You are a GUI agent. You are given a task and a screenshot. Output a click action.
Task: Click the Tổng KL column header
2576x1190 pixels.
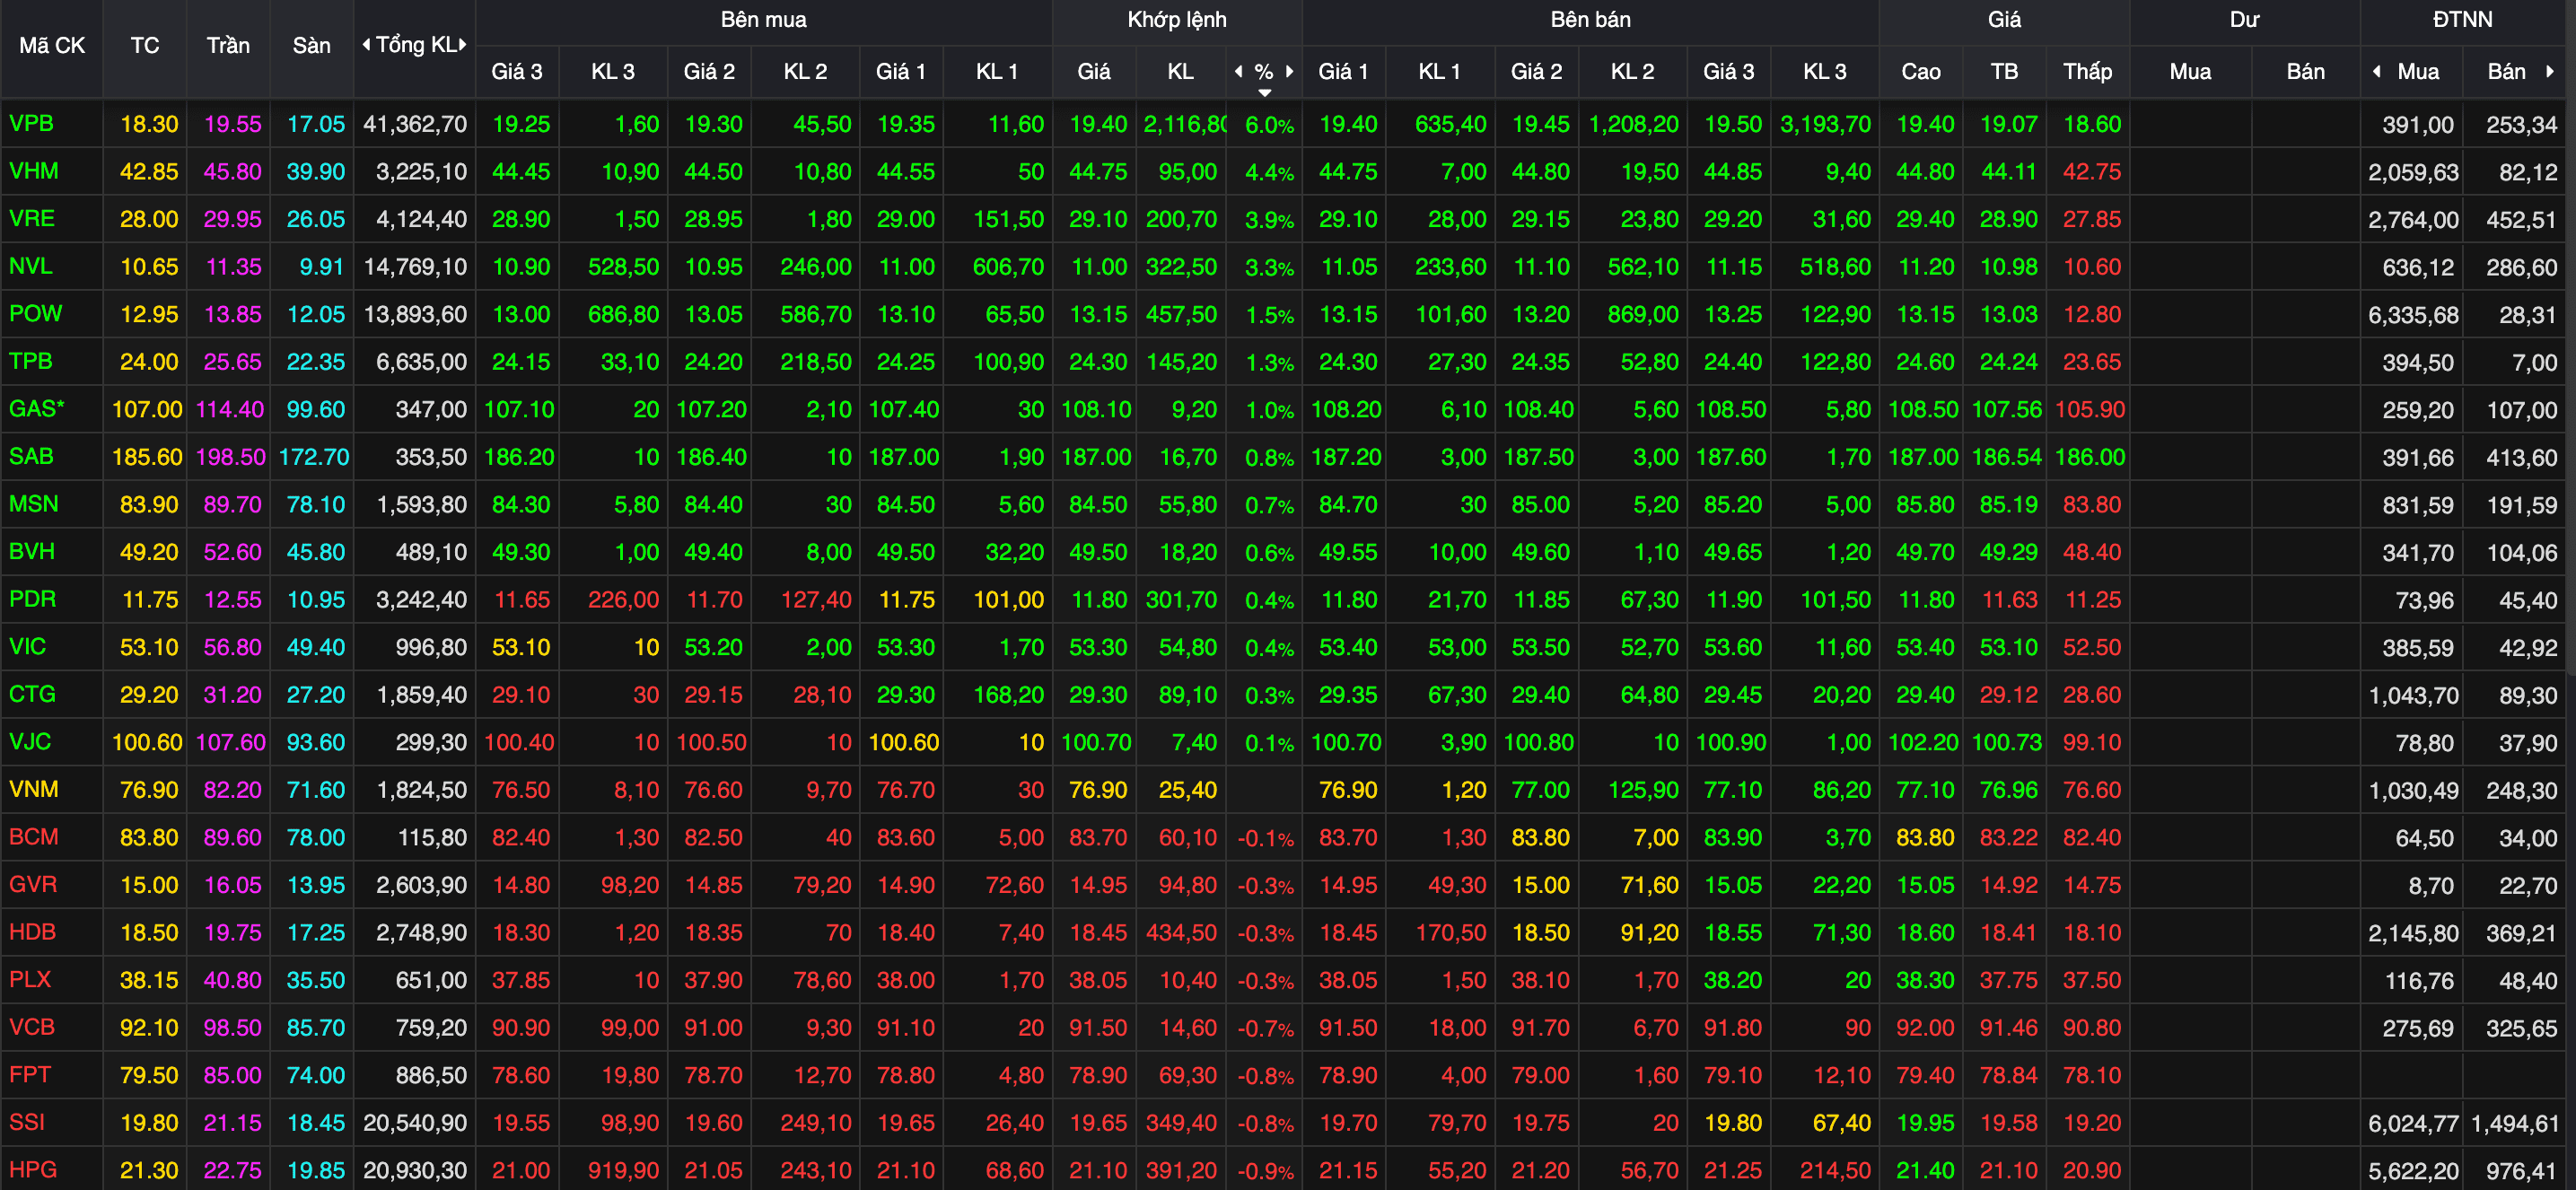click(x=415, y=45)
